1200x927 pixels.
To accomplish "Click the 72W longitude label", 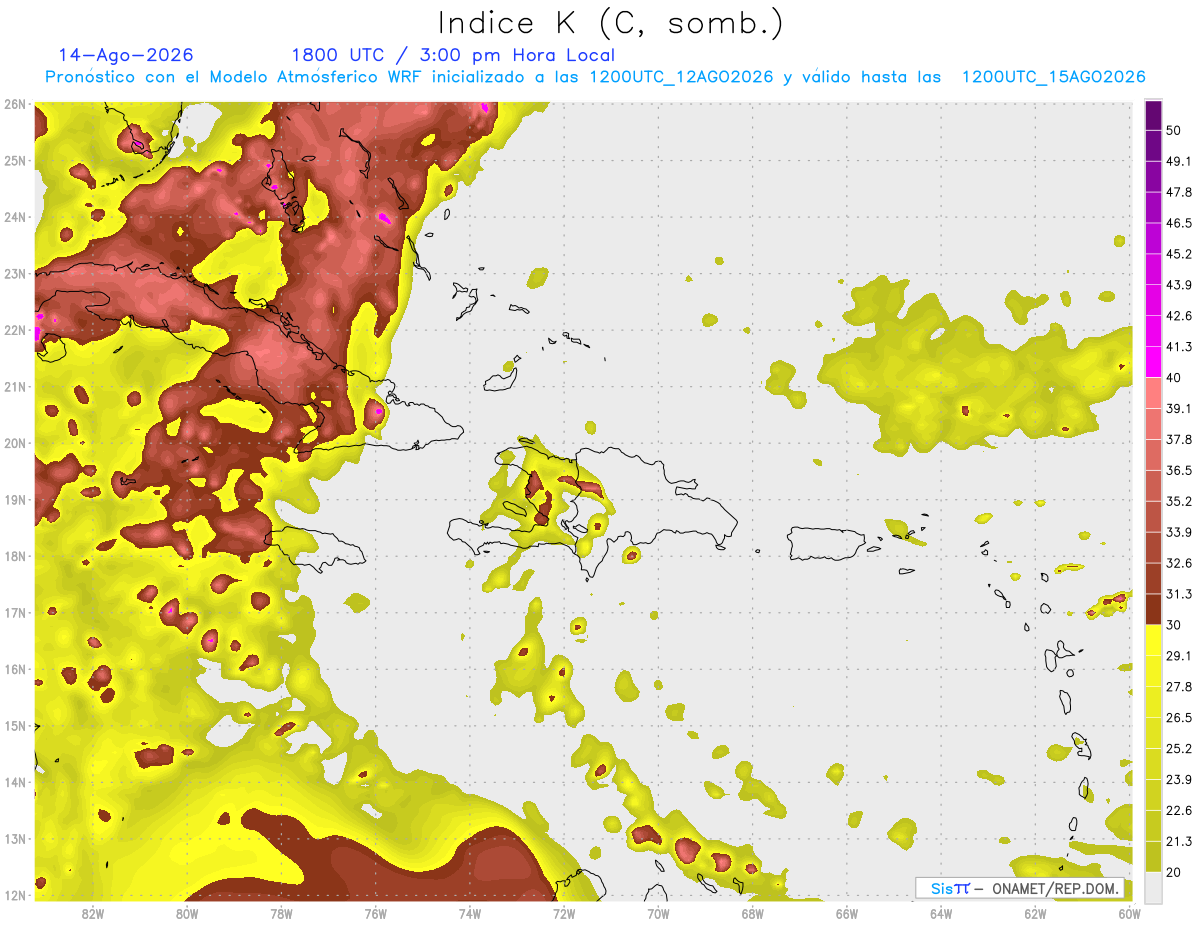I will coord(564,914).
